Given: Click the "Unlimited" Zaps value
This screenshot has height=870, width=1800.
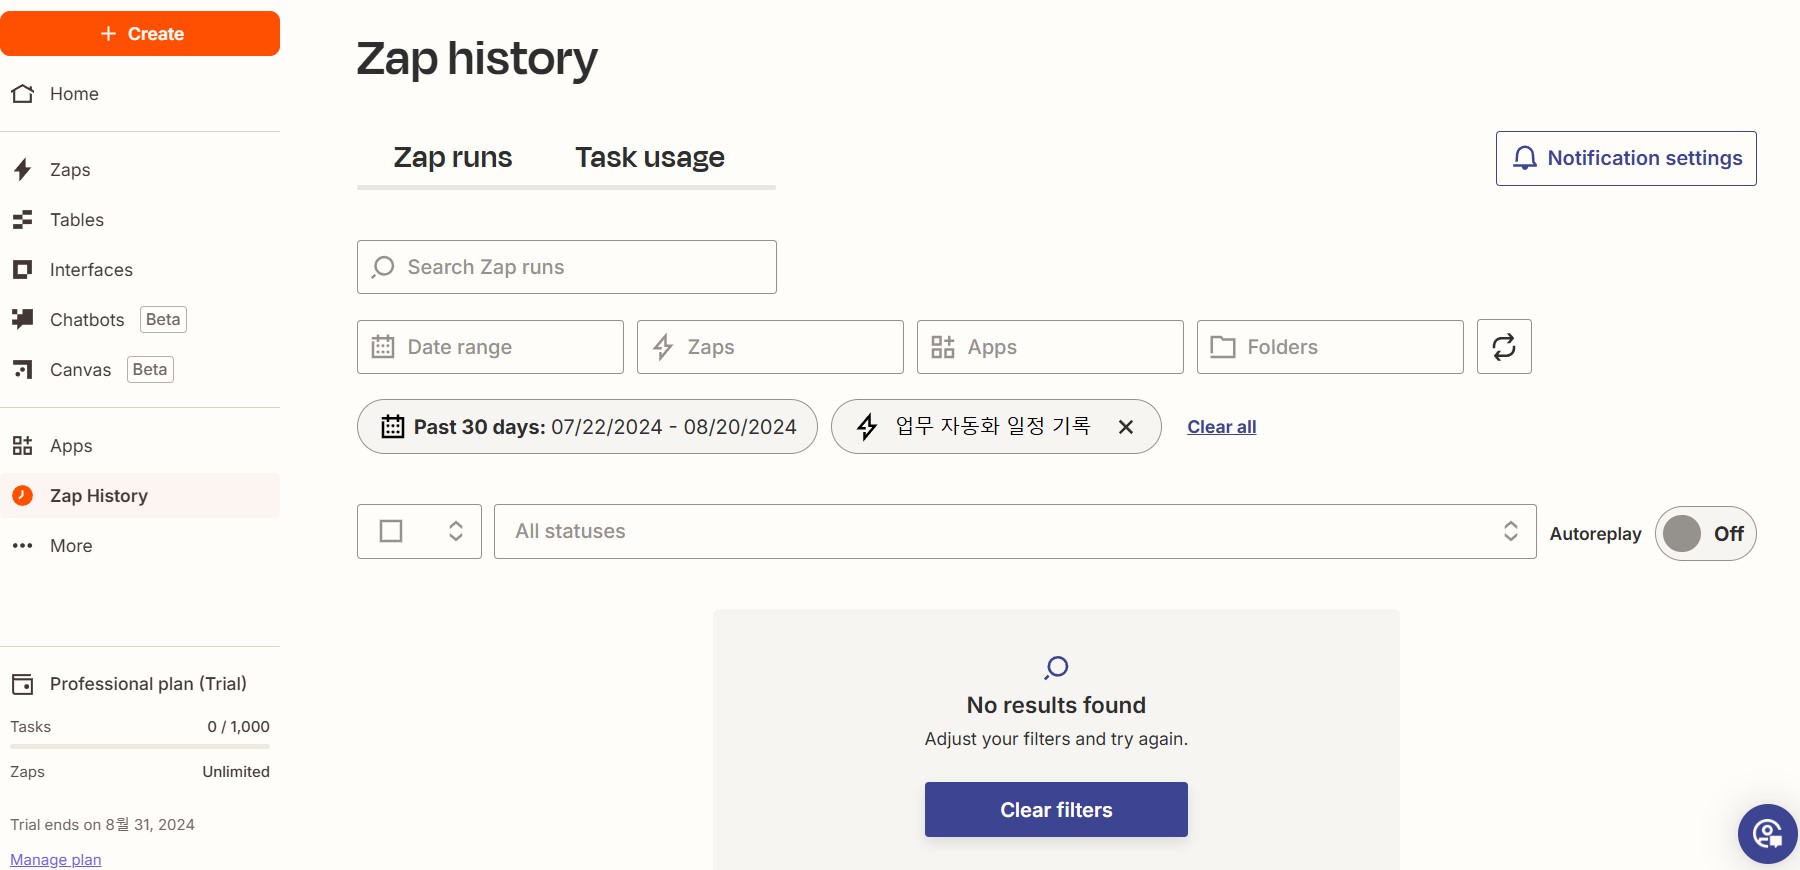Looking at the screenshot, I should click(236, 772).
